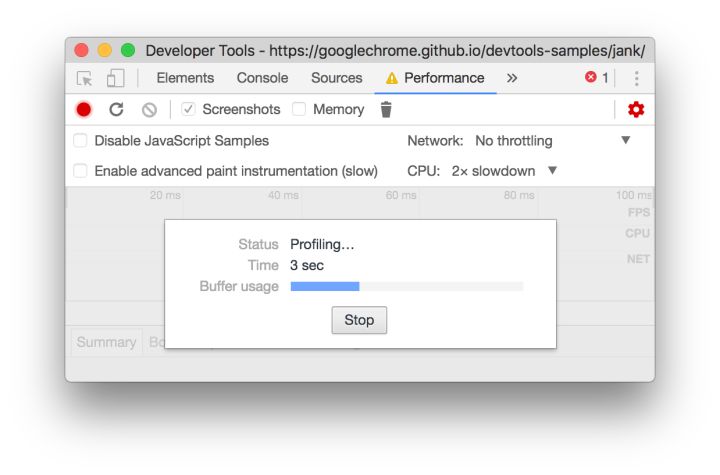Switch to the Sources tab
The height and width of the screenshot is (475, 720).
click(337, 78)
